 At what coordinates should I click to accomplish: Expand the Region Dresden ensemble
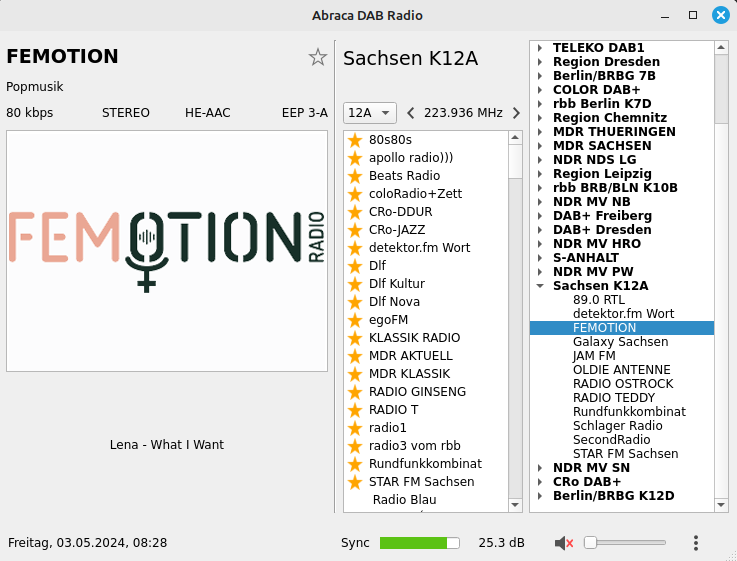540,62
